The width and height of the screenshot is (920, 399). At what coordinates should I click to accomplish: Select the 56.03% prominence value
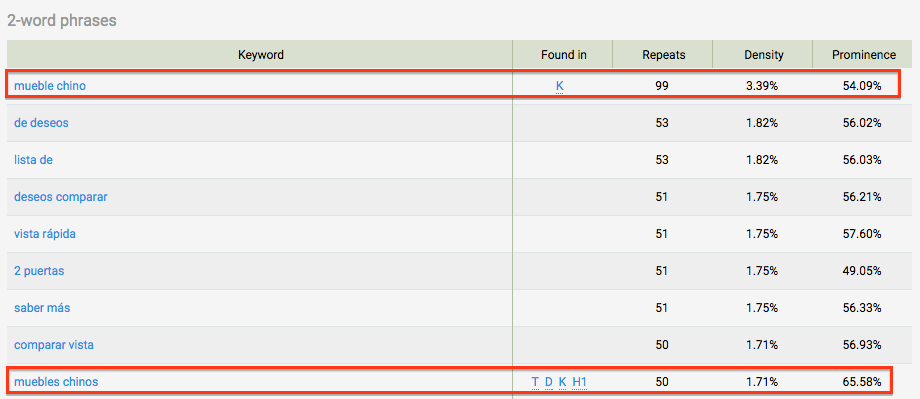(862, 160)
